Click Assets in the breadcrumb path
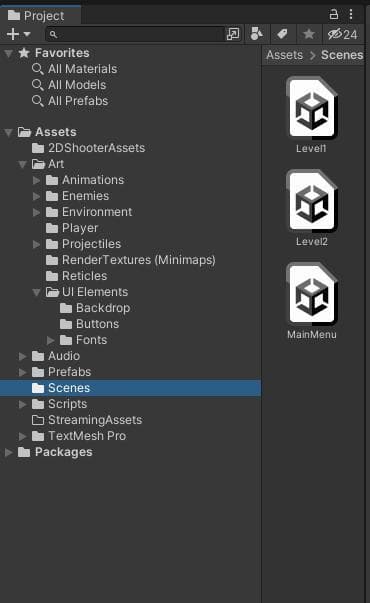370x603 pixels. [x=285, y=55]
